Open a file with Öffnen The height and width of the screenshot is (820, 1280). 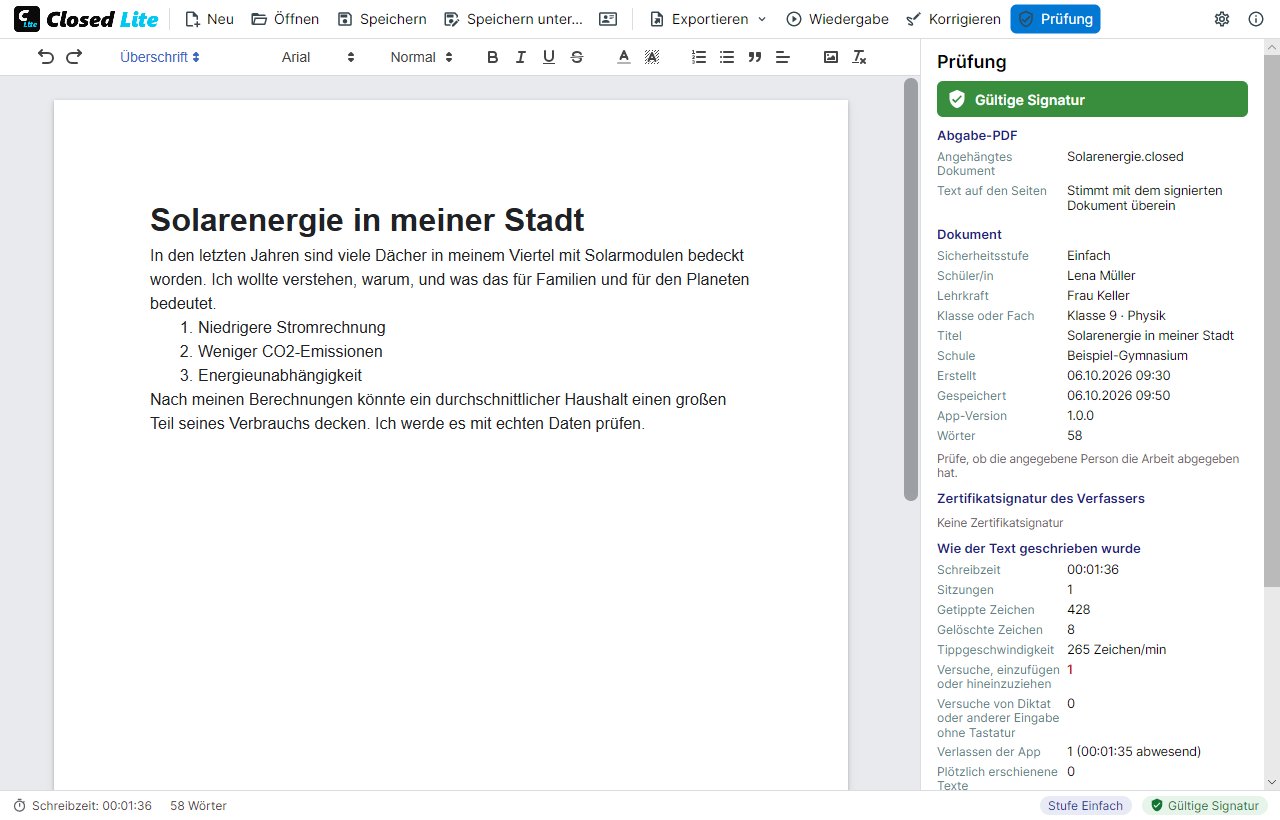(x=285, y=19)
